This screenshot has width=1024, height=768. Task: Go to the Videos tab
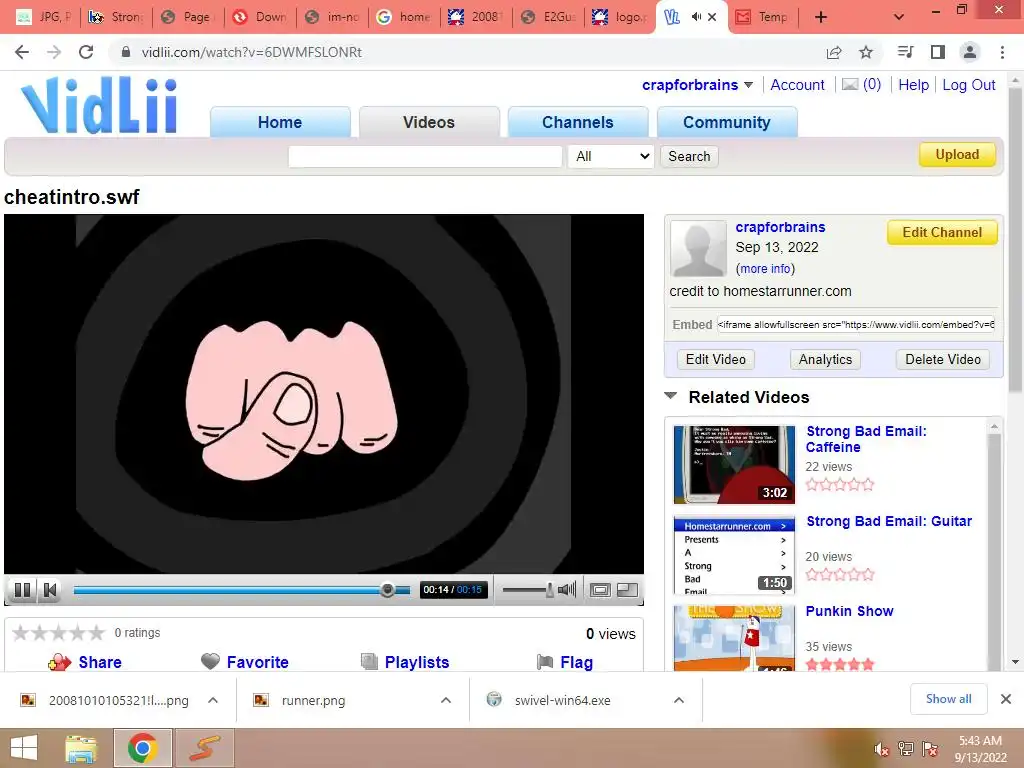429,122
